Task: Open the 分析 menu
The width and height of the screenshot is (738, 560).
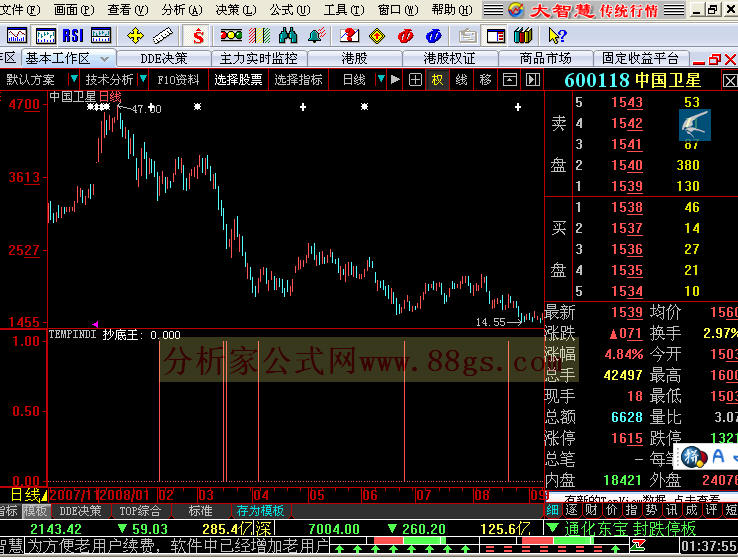Action: tap(182, 9)
